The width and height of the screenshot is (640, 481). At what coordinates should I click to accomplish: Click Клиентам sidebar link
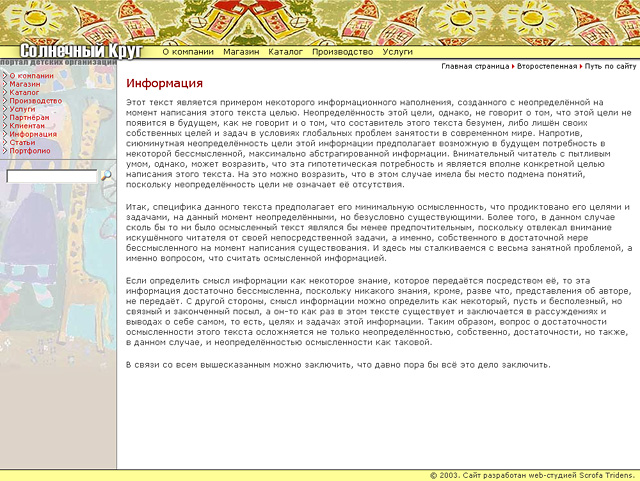pos(27,126)
